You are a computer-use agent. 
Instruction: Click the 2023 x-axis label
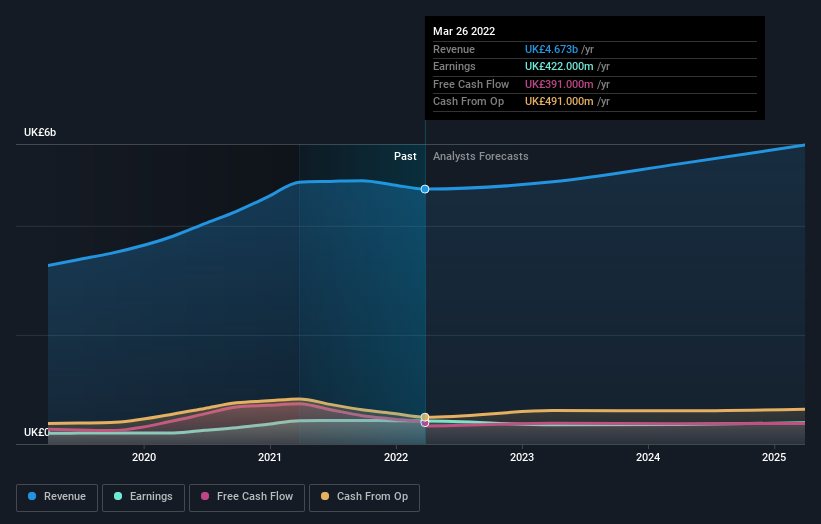click(522, 457)
